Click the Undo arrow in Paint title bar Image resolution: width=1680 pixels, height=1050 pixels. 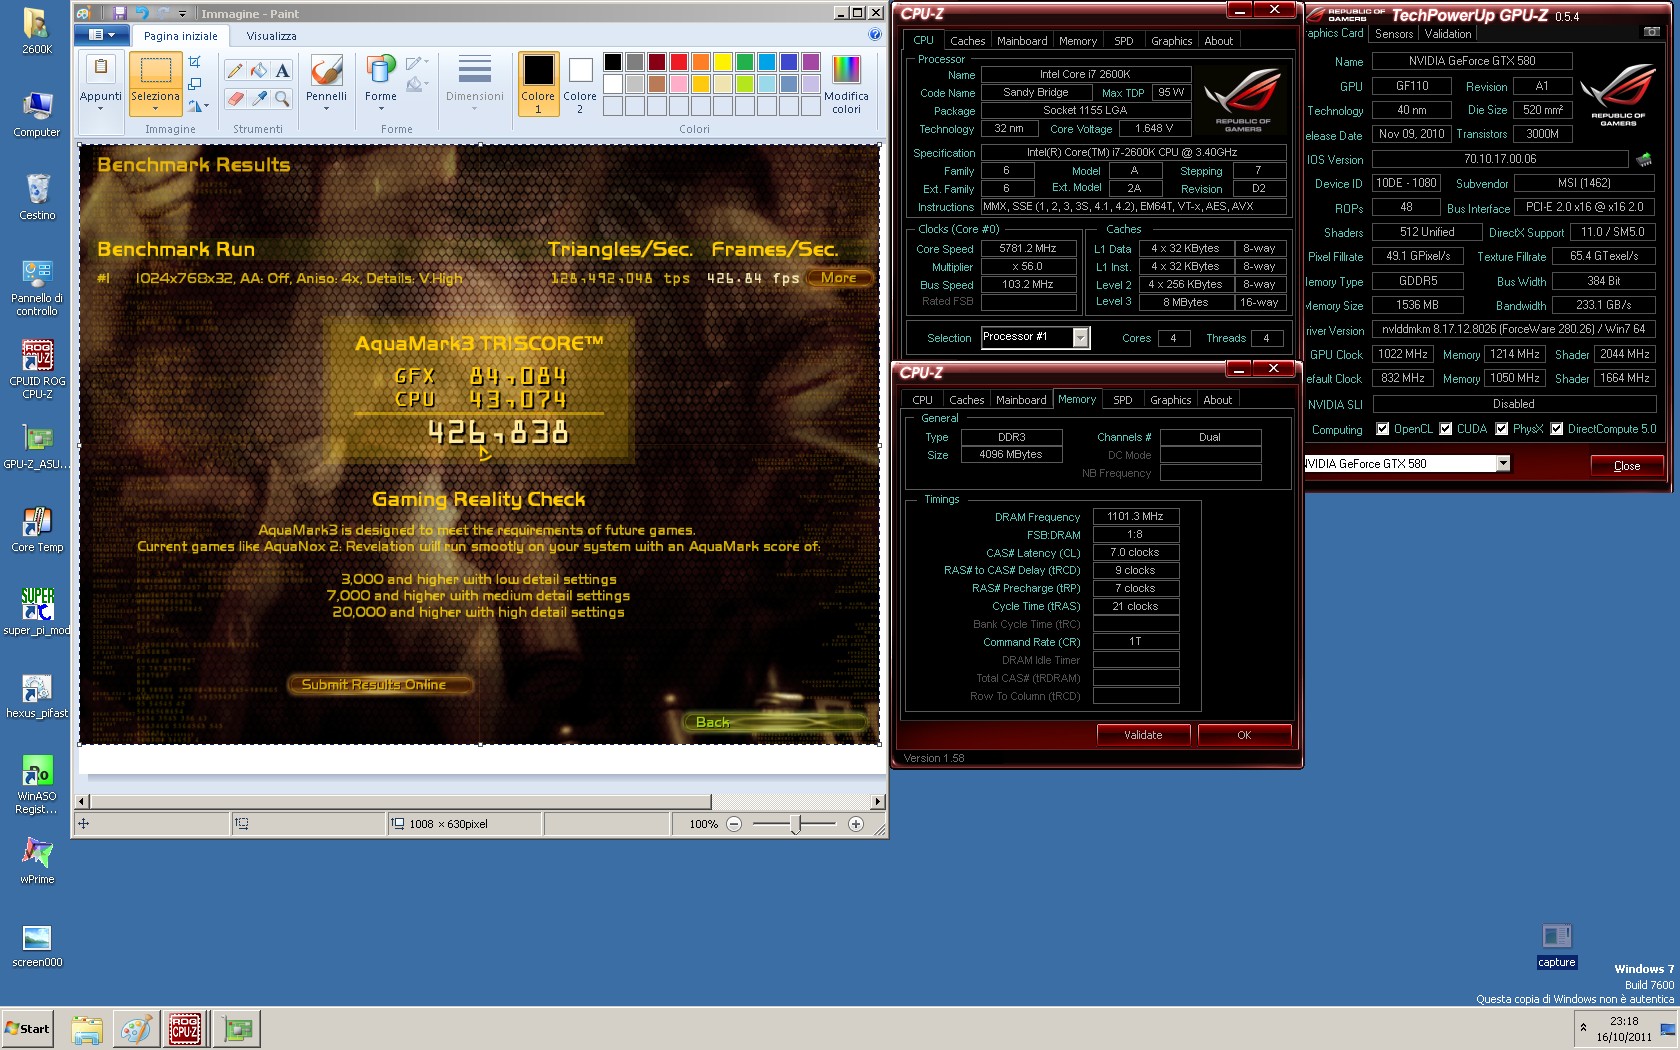(141, 13)
